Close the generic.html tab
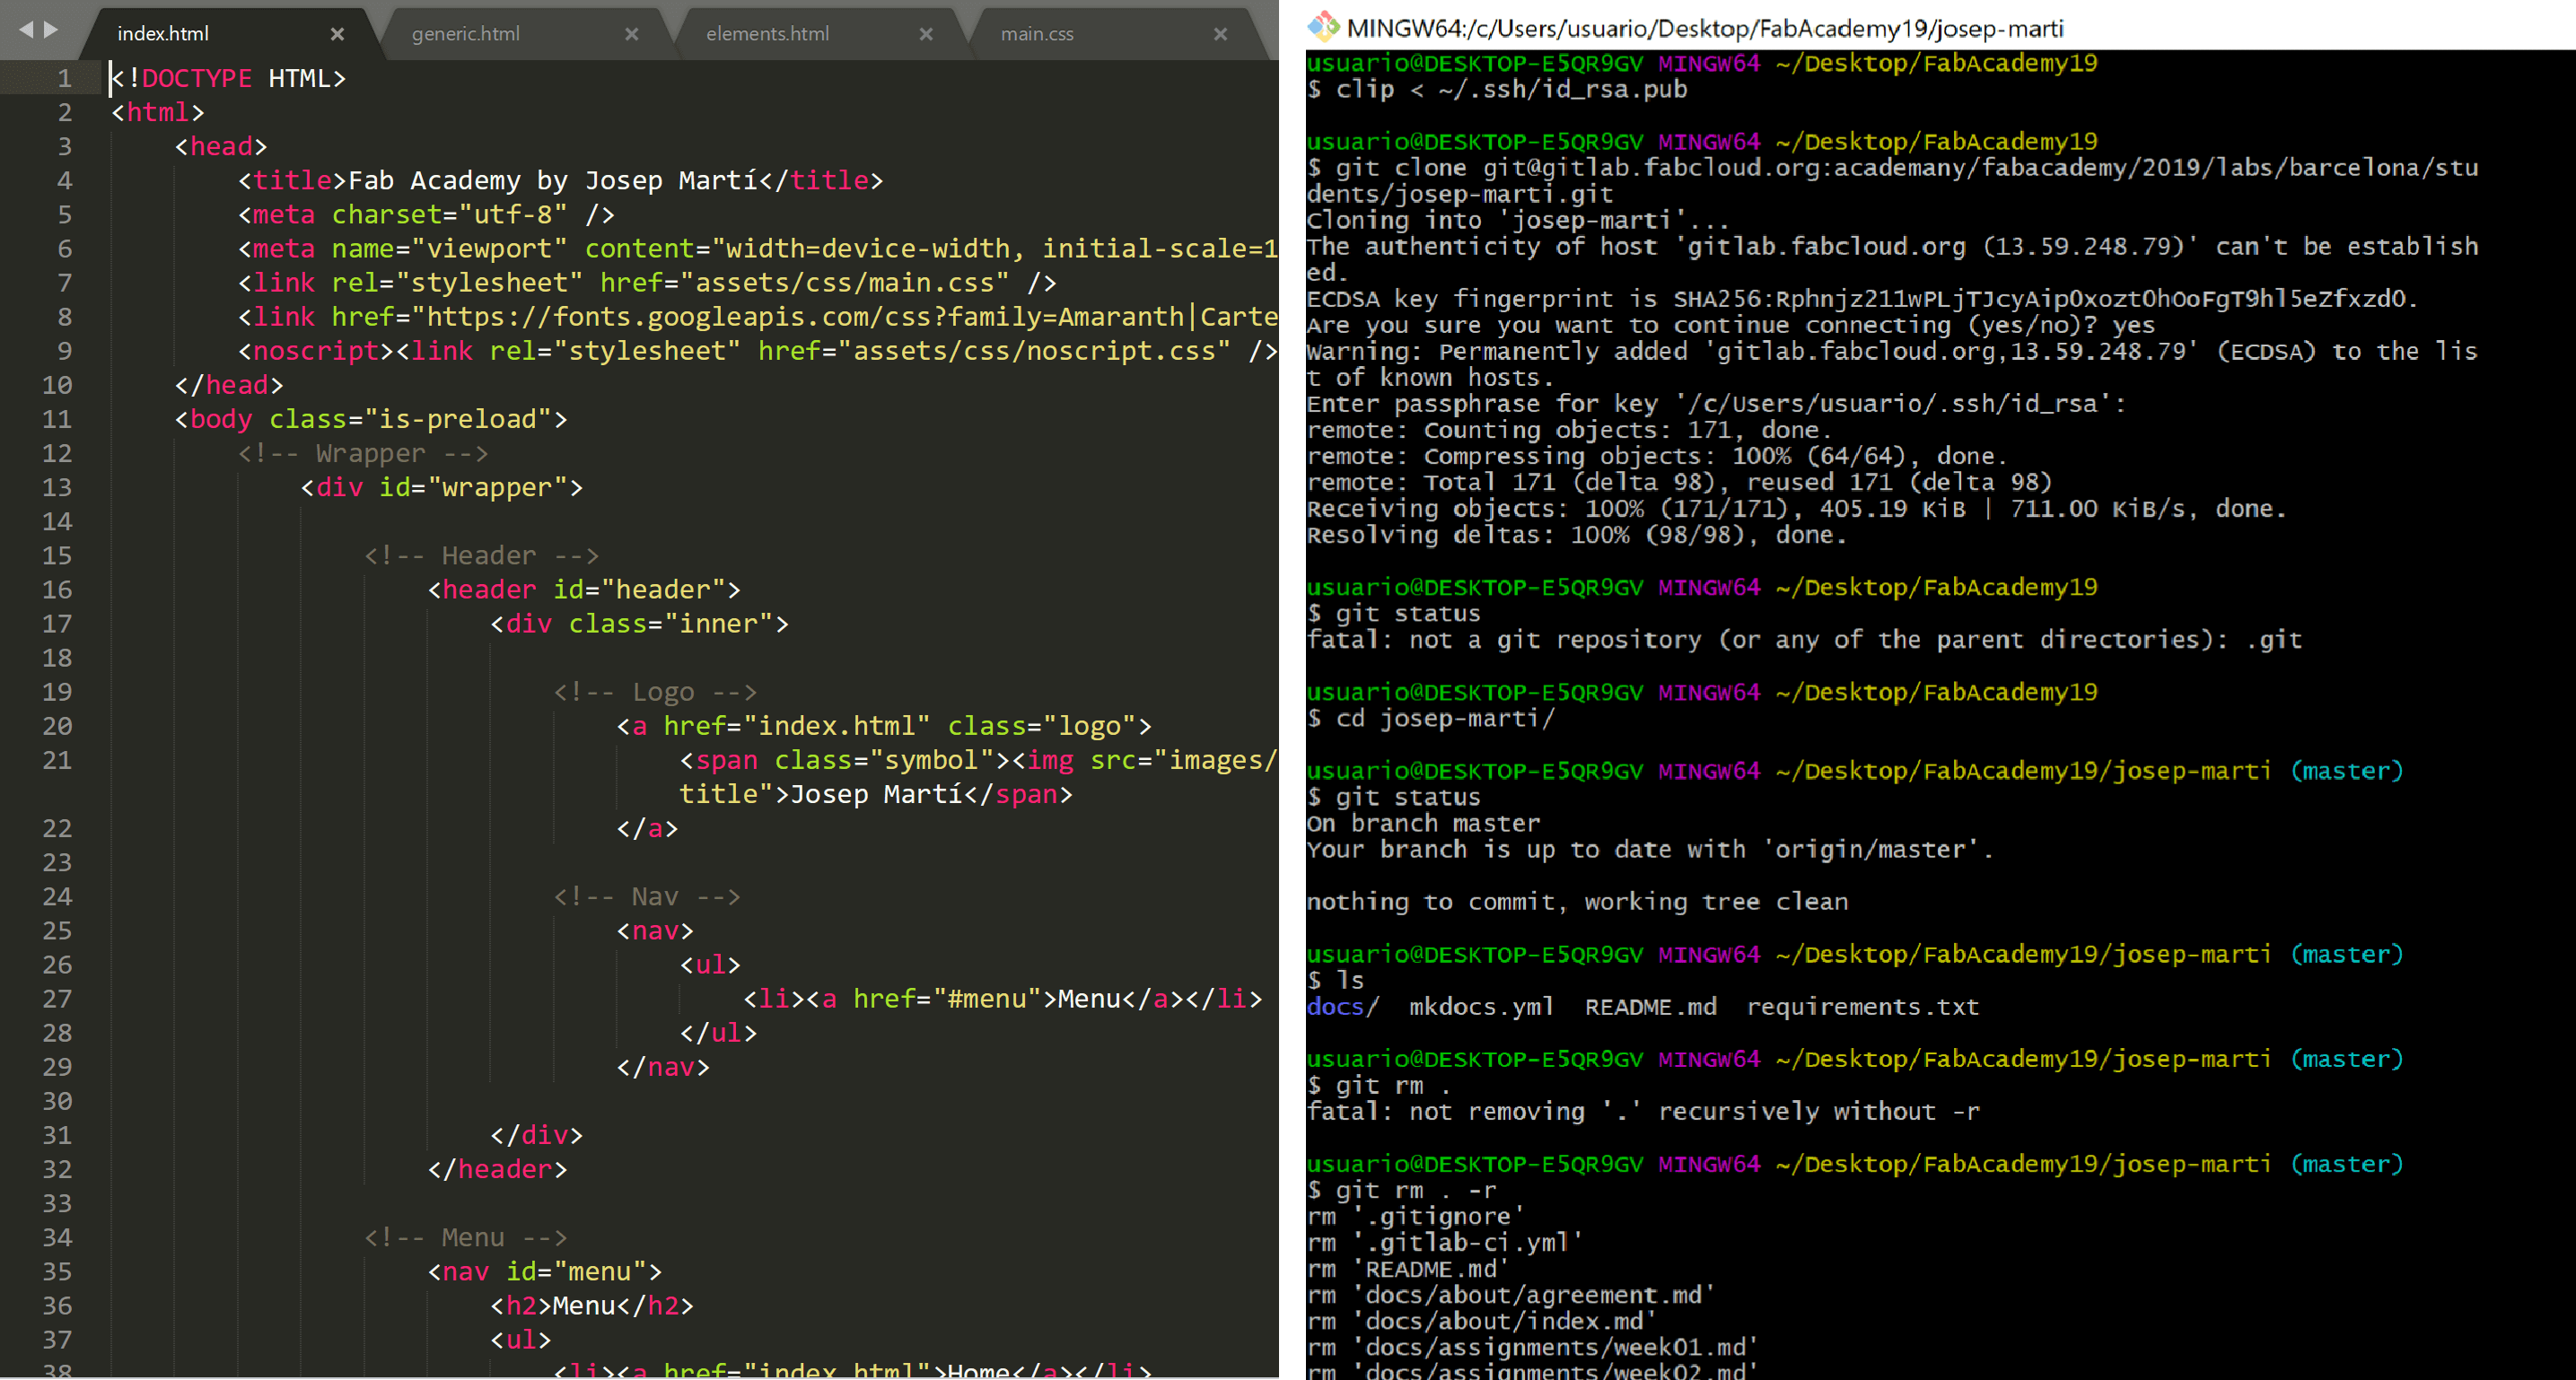The image size is (2576, 1380). (631, 34)
